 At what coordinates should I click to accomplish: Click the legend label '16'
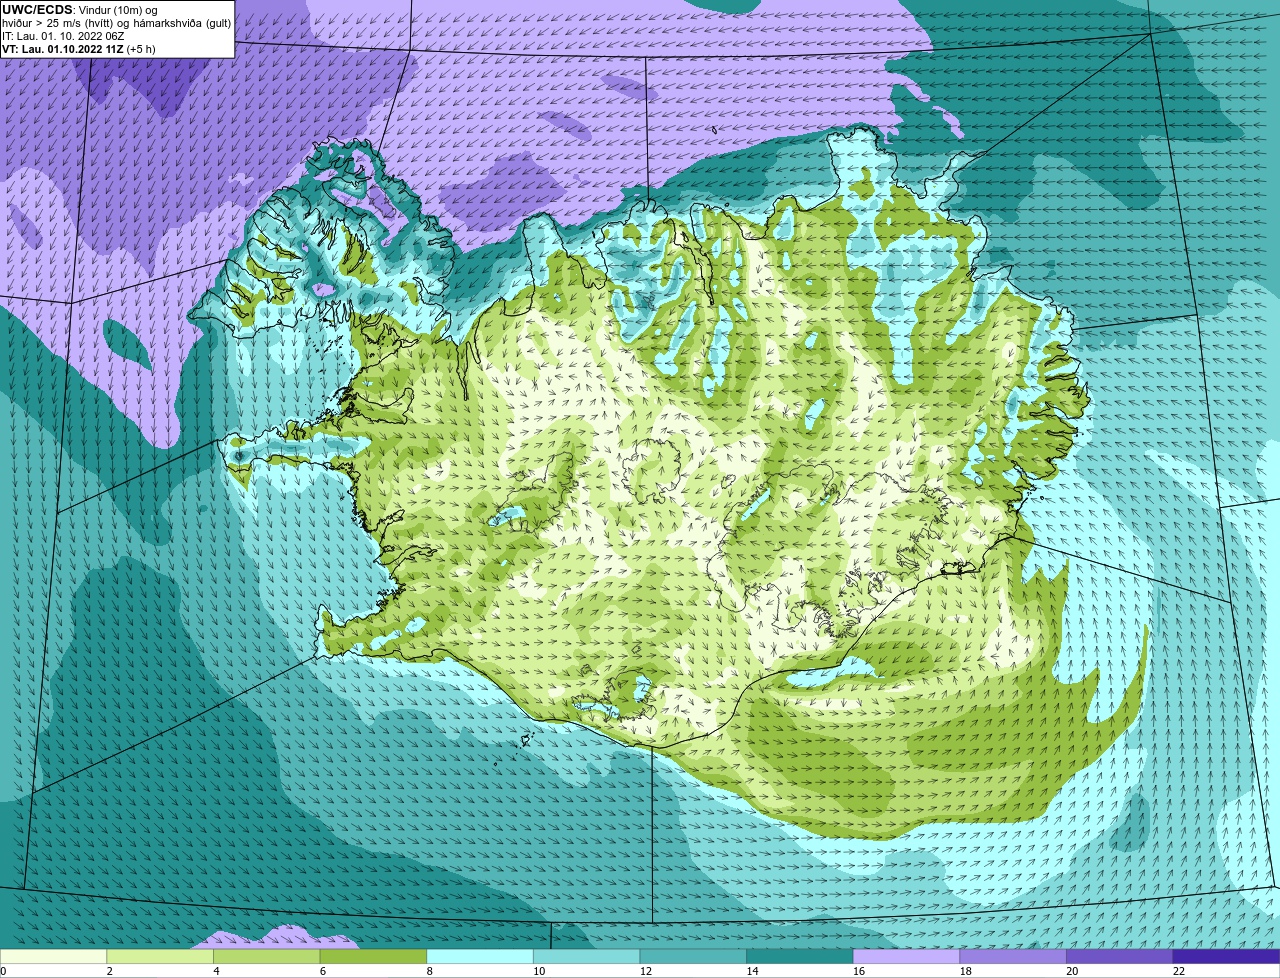click(x=859, y=971)
